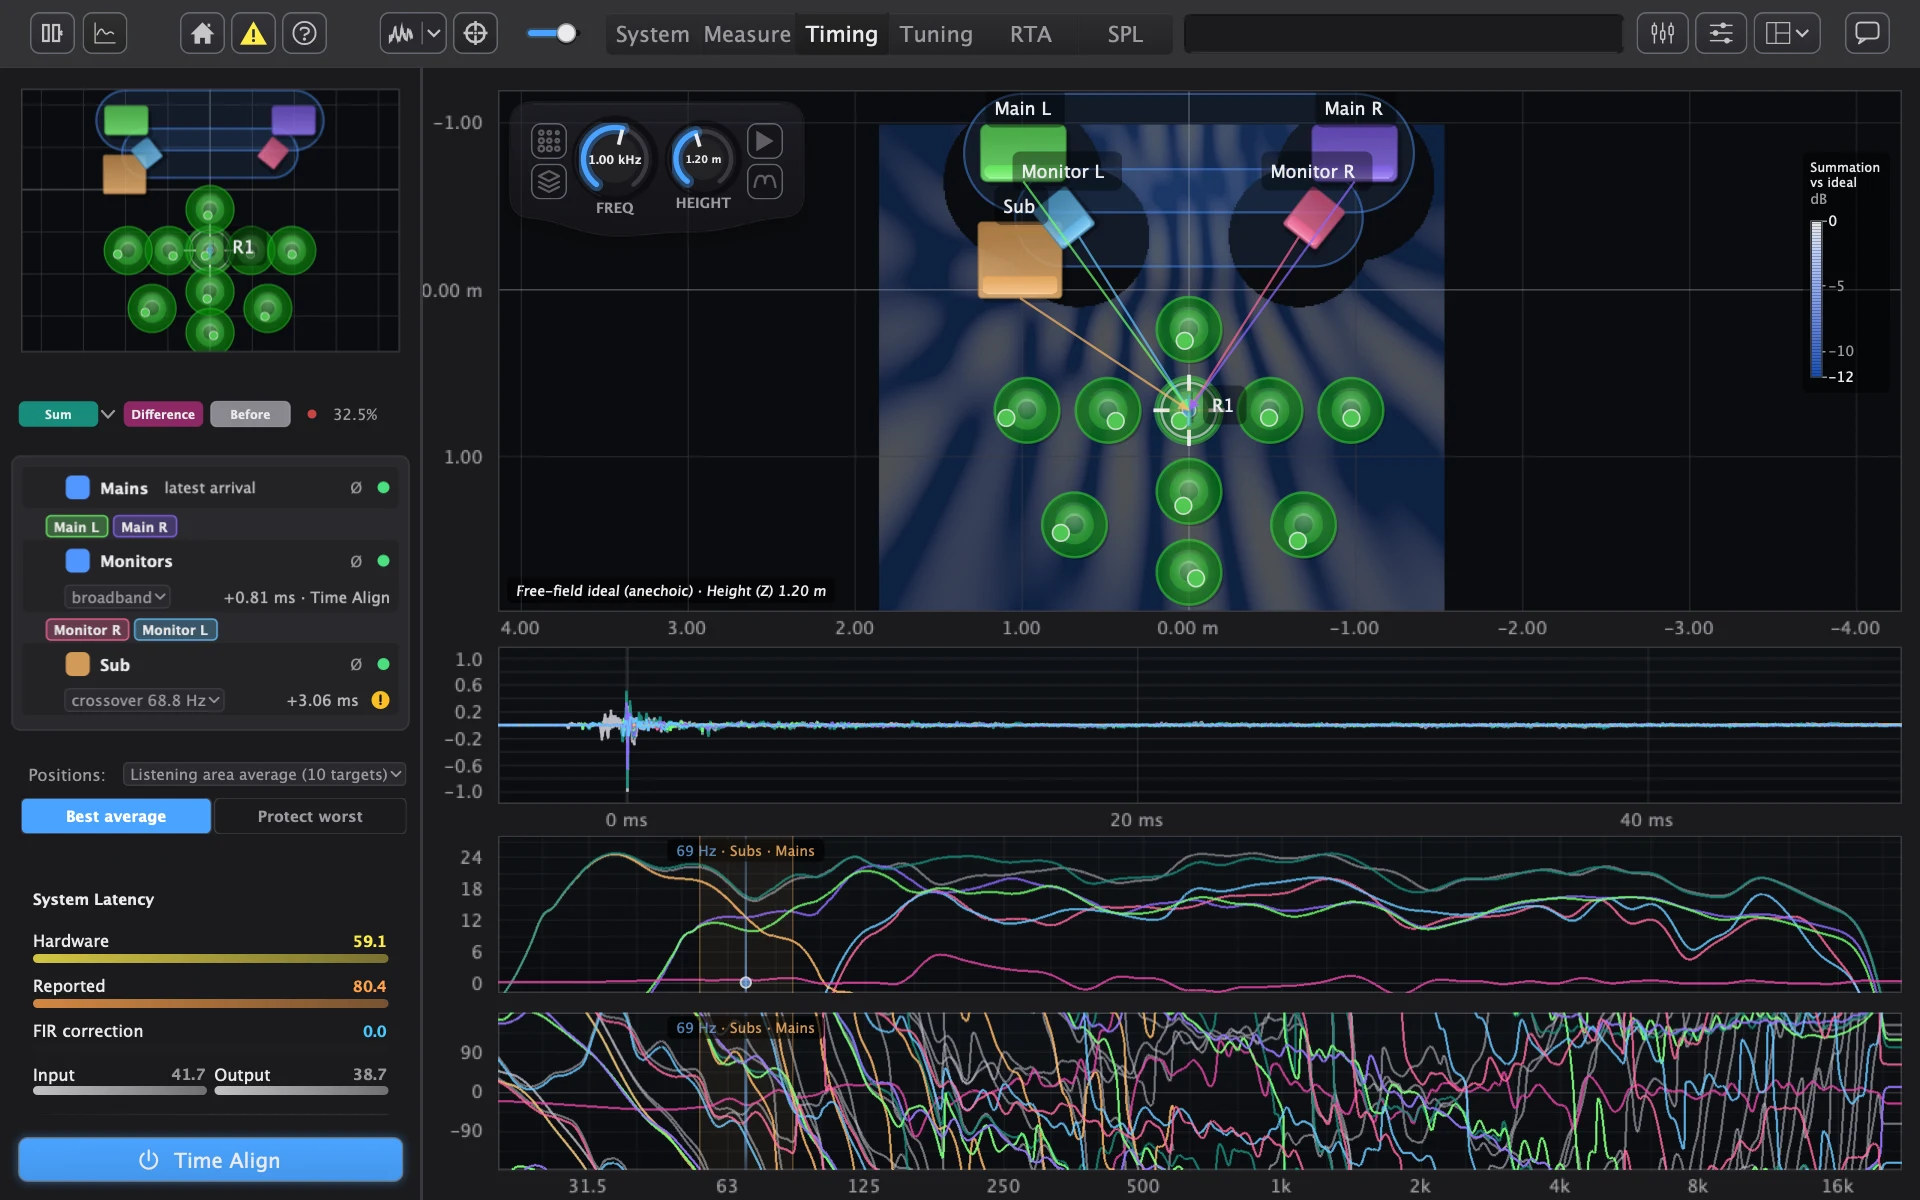The width and height of the screenshot is (1920, 1200).
Task: Click the HEIGHT 1.20 m knob
Action: (x=702, y=158)
